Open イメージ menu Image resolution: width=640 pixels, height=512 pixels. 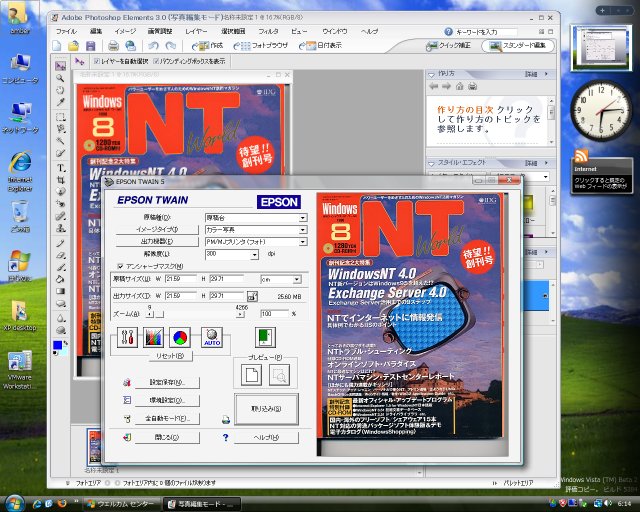click(x=125, y=31)
